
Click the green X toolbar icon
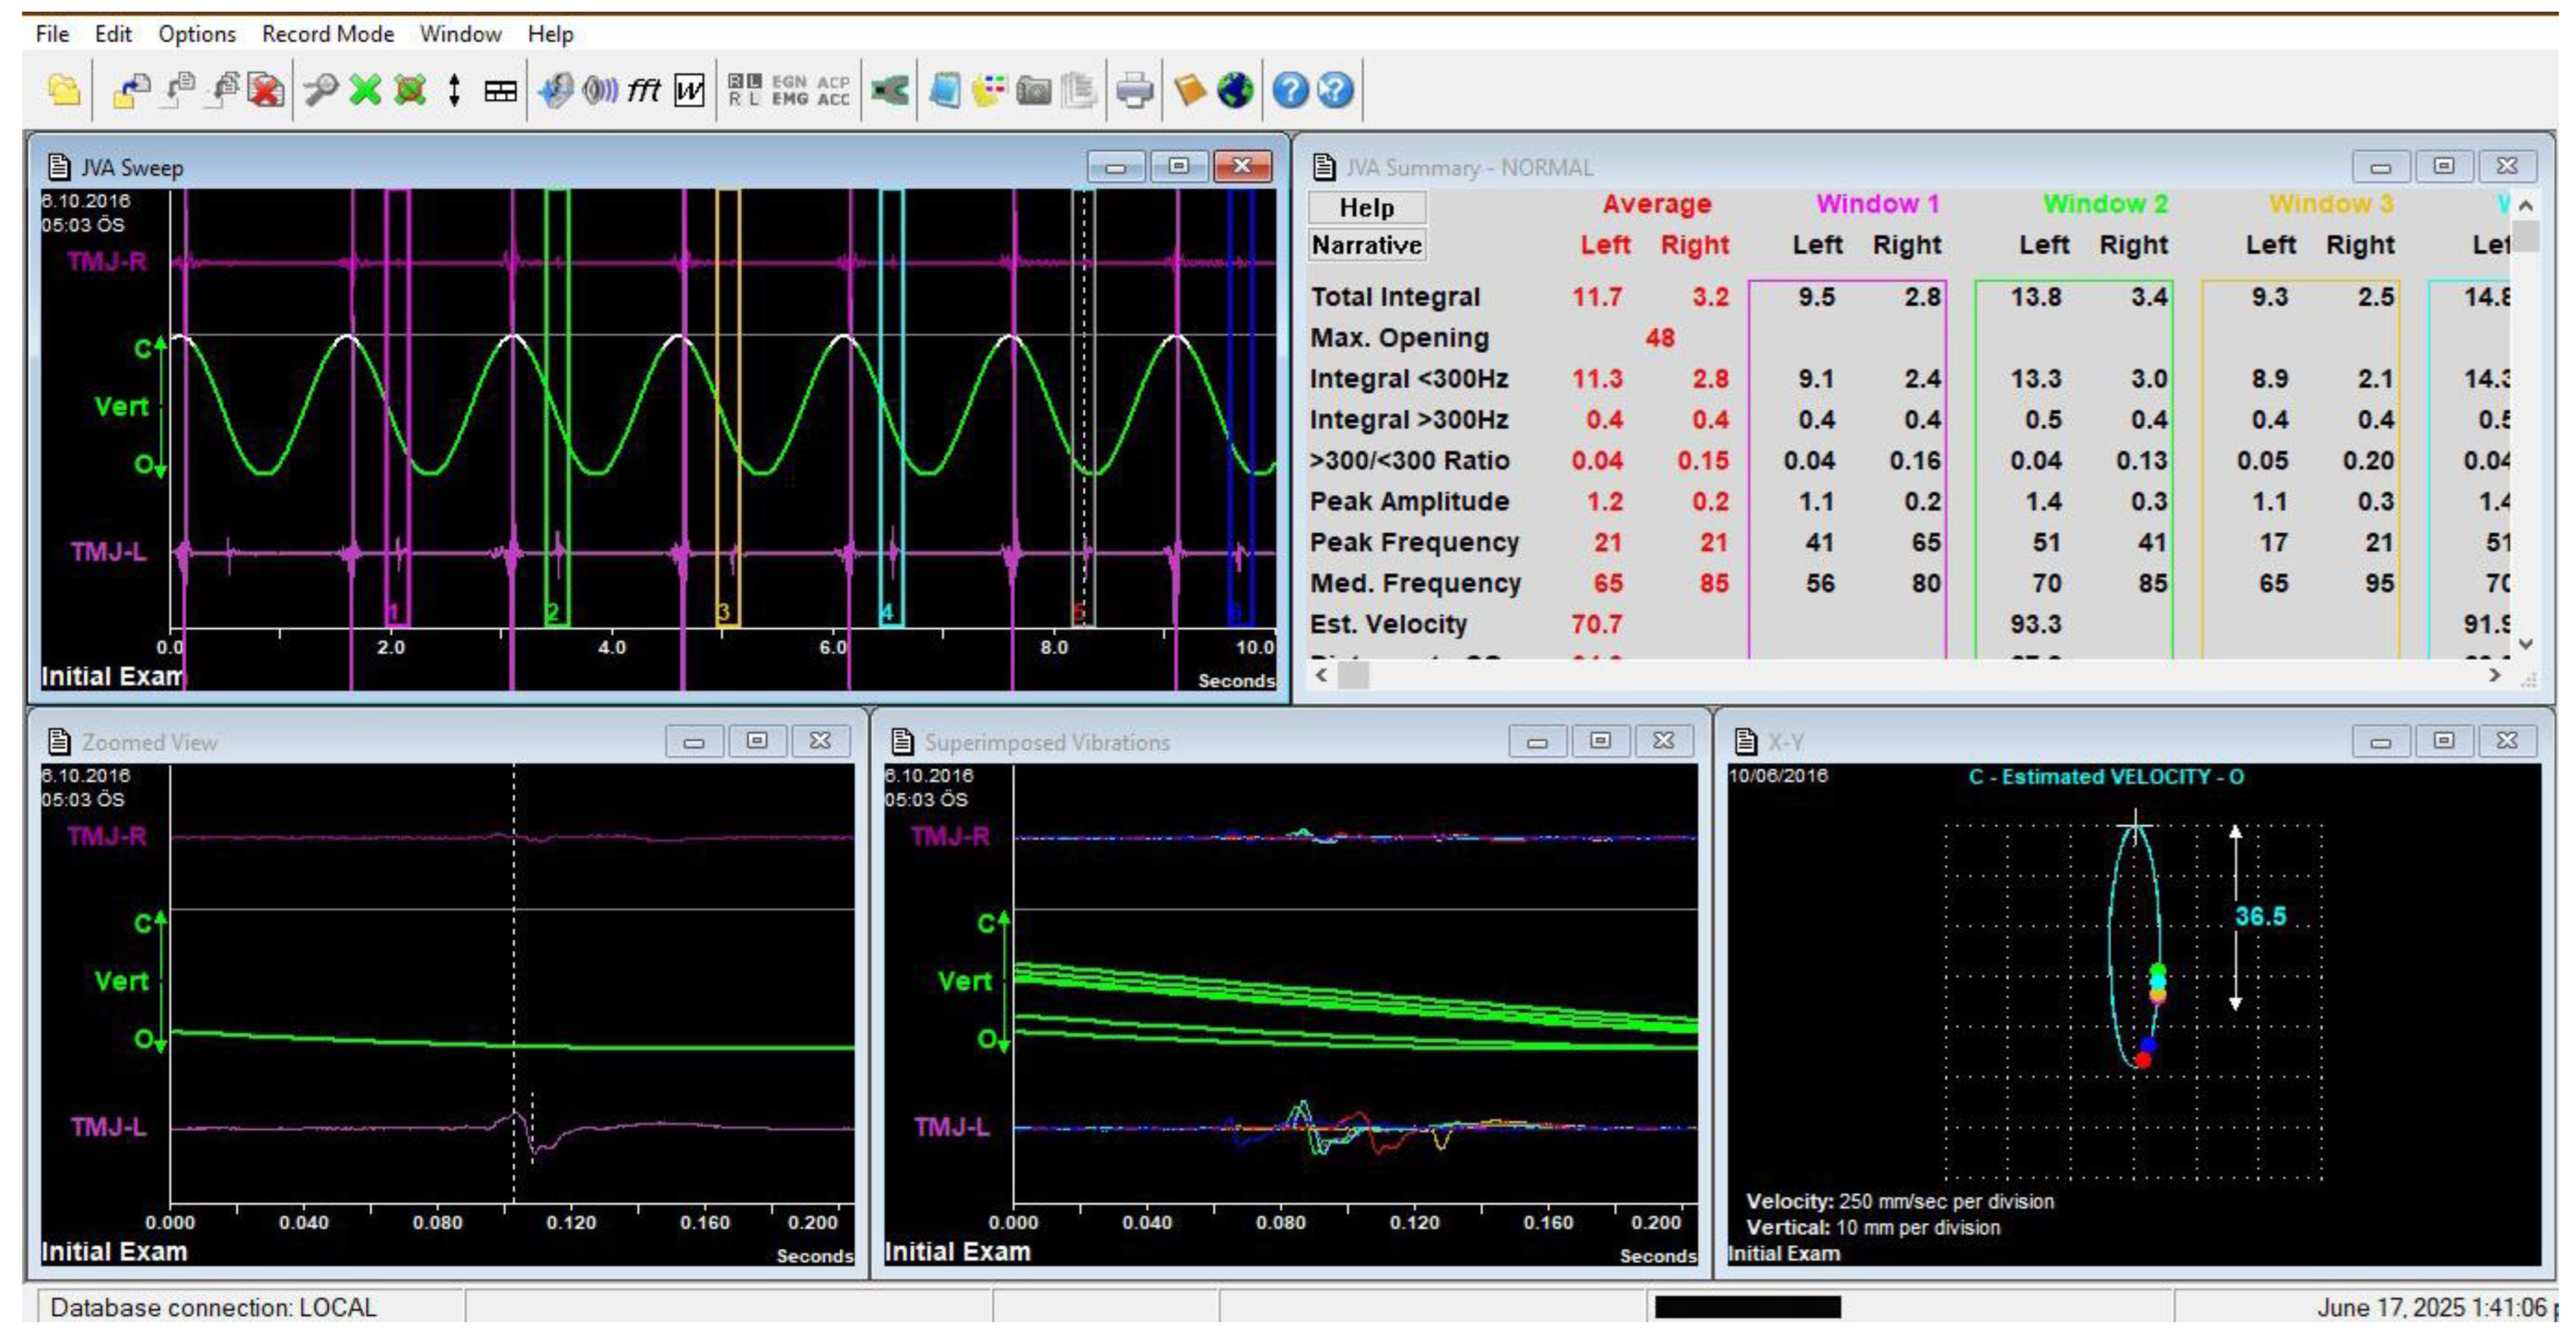[x=365, y=91]
